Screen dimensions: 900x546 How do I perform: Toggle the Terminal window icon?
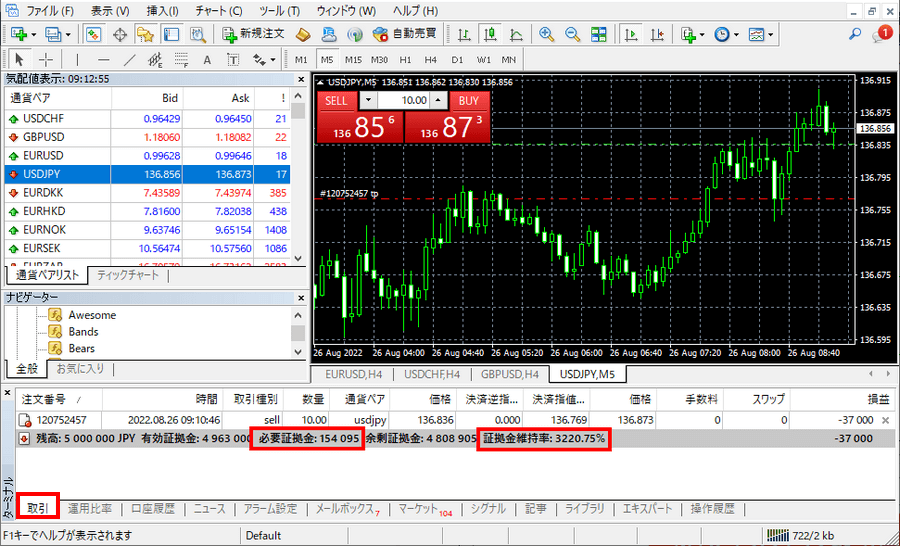[172, 34]
